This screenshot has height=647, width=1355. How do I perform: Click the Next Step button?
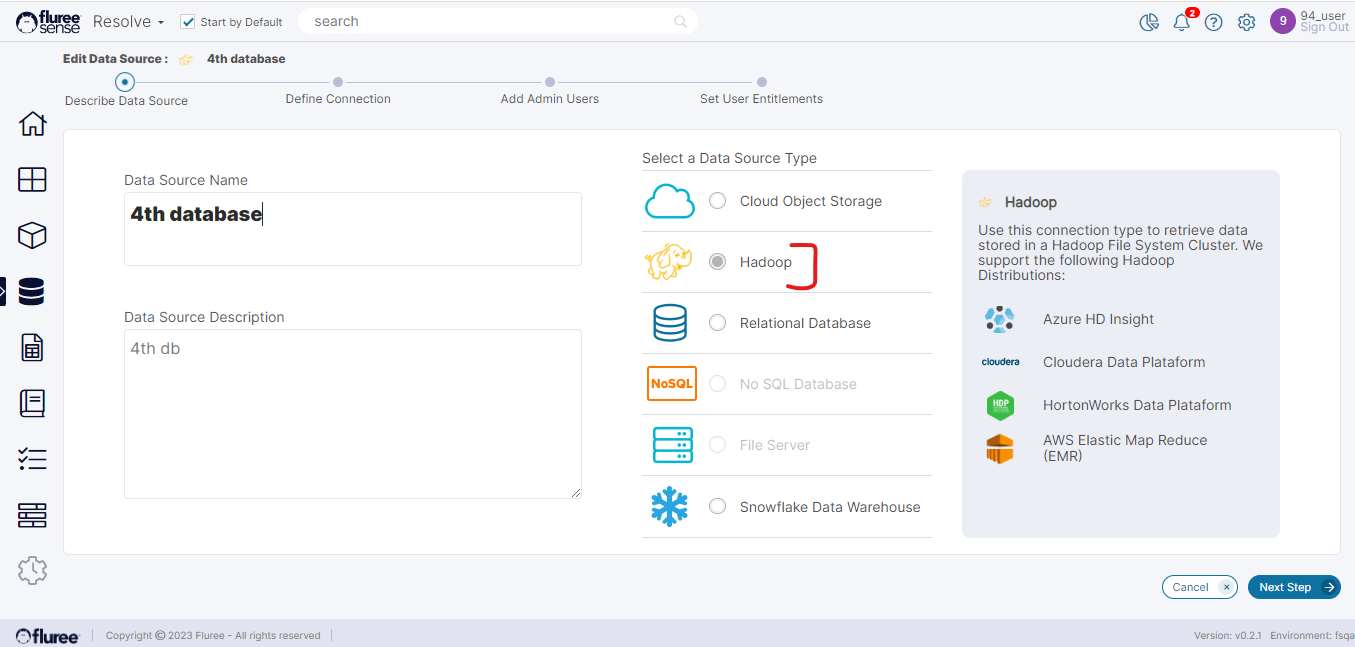1293,587
